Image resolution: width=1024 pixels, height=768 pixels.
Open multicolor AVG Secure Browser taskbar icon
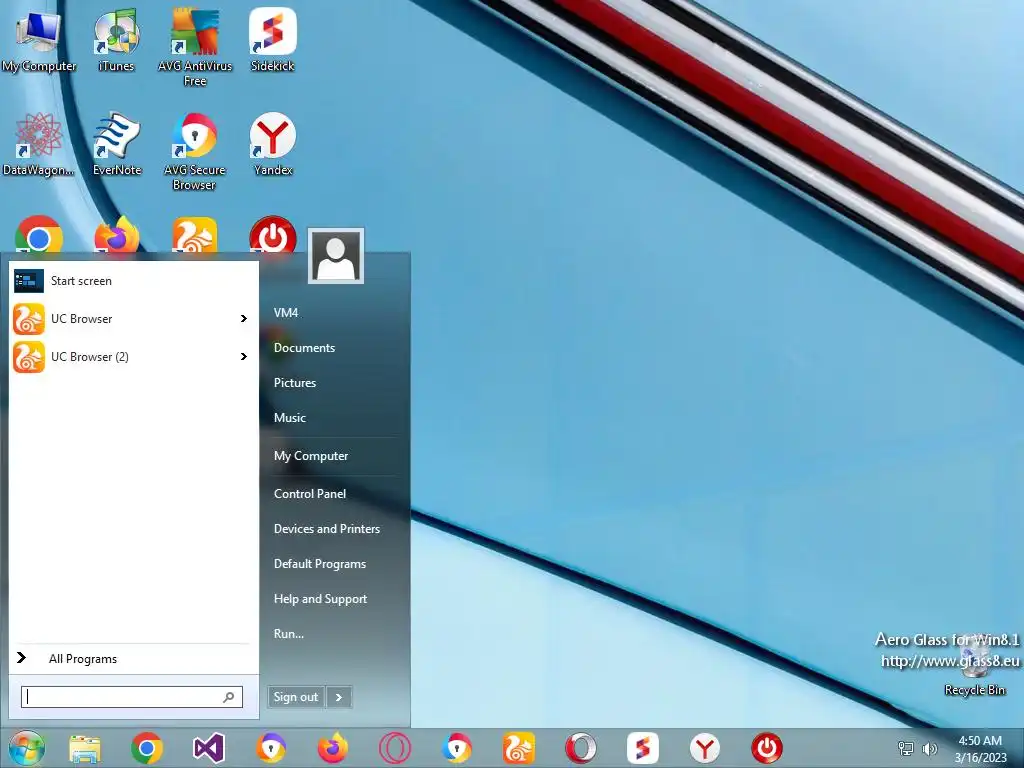point(456,748)
